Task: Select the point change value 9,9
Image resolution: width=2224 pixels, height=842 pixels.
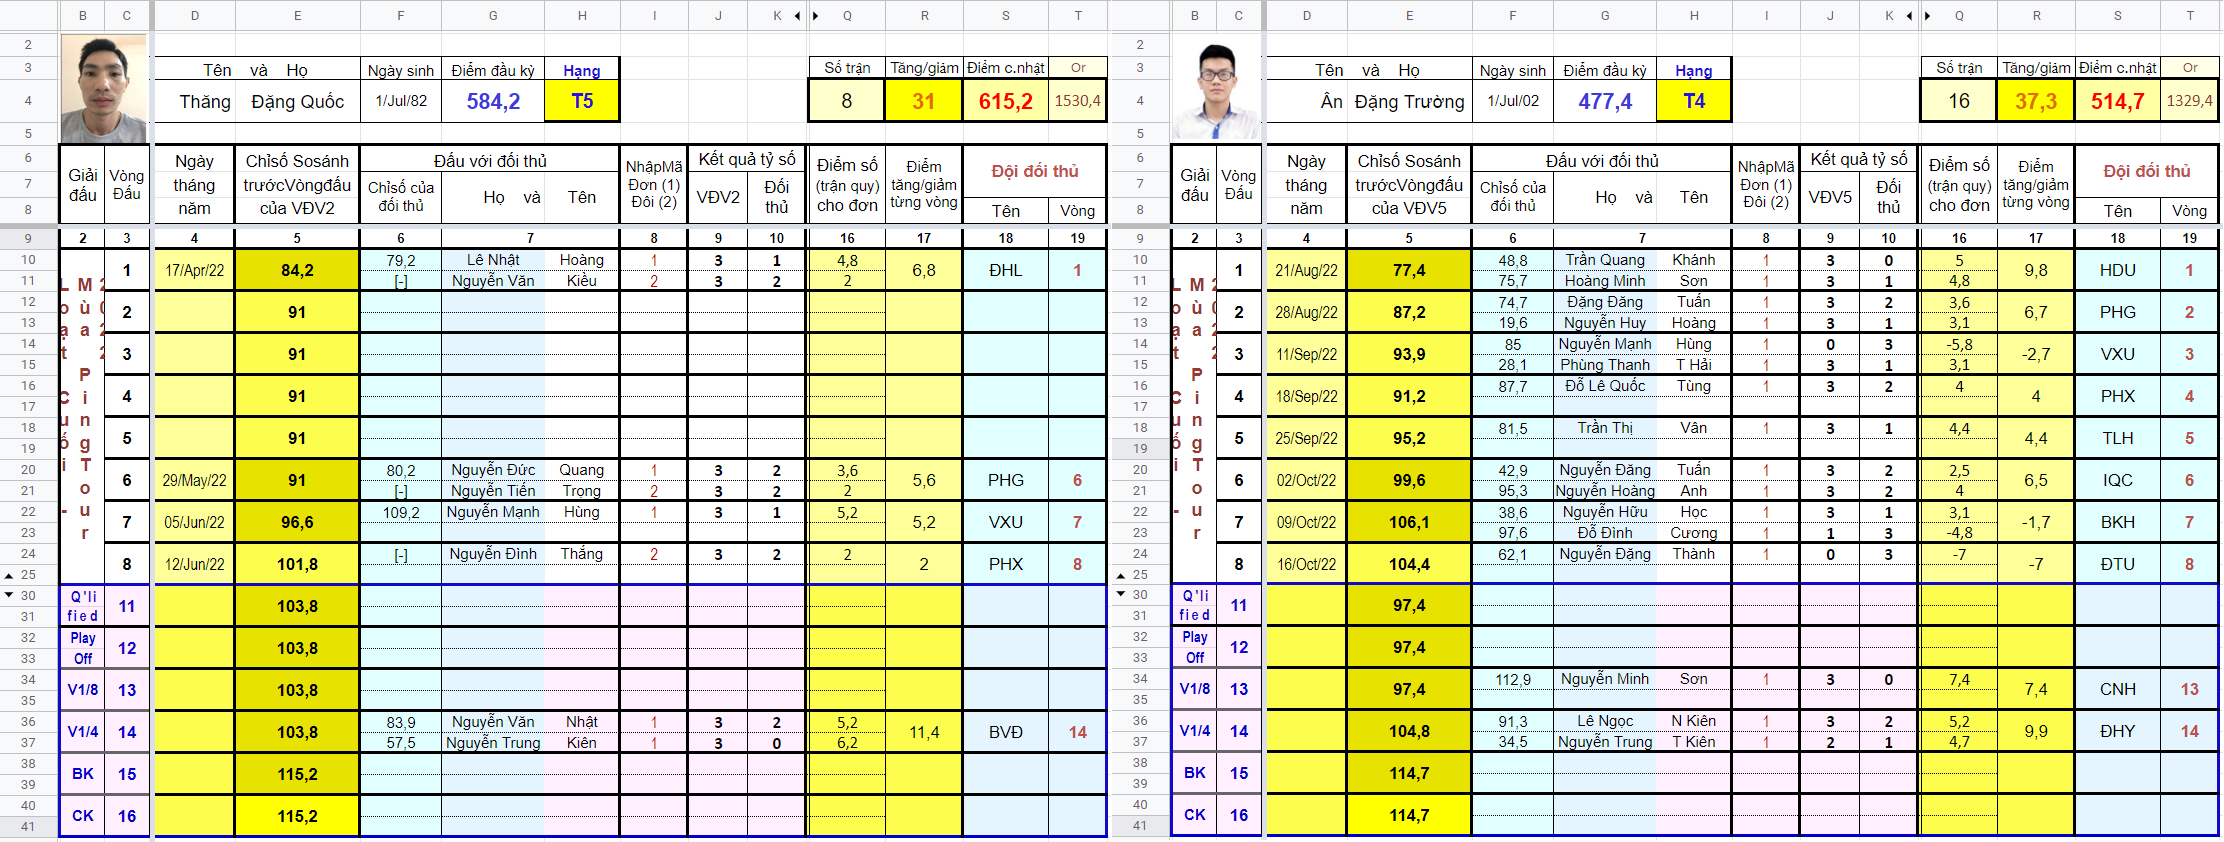Action: tap(2036, 732)
